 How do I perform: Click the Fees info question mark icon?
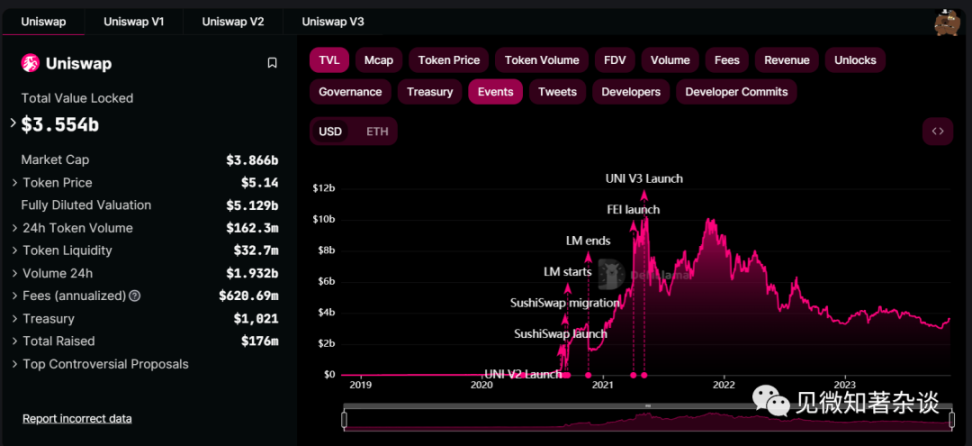point(135,296)
